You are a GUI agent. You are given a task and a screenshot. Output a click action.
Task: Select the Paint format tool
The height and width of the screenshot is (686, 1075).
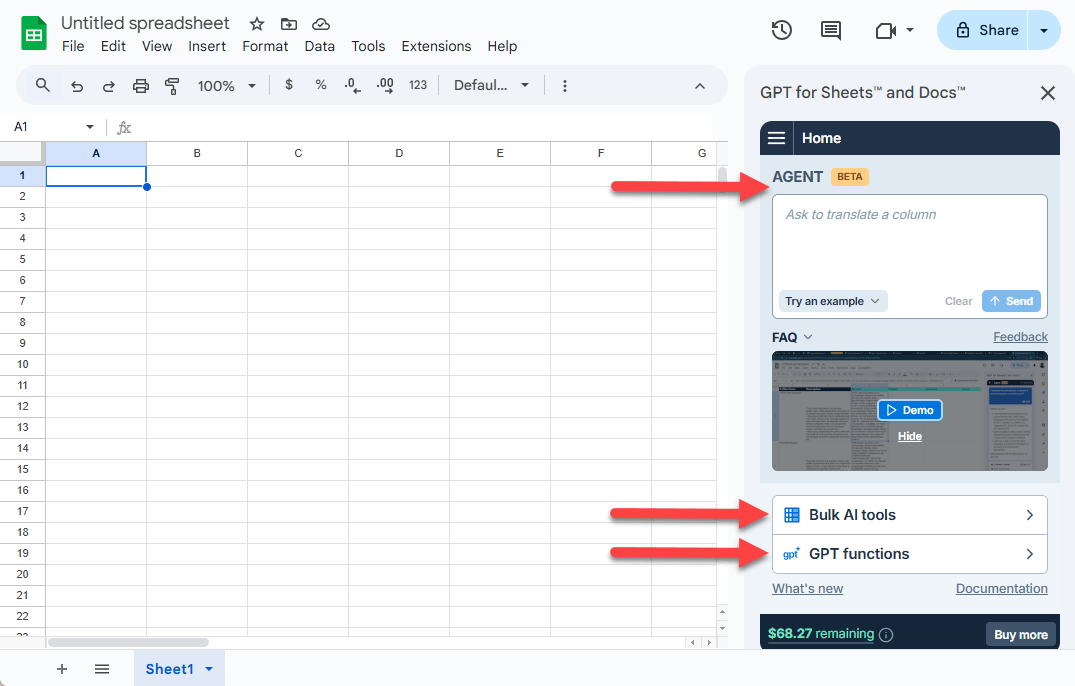172,86
